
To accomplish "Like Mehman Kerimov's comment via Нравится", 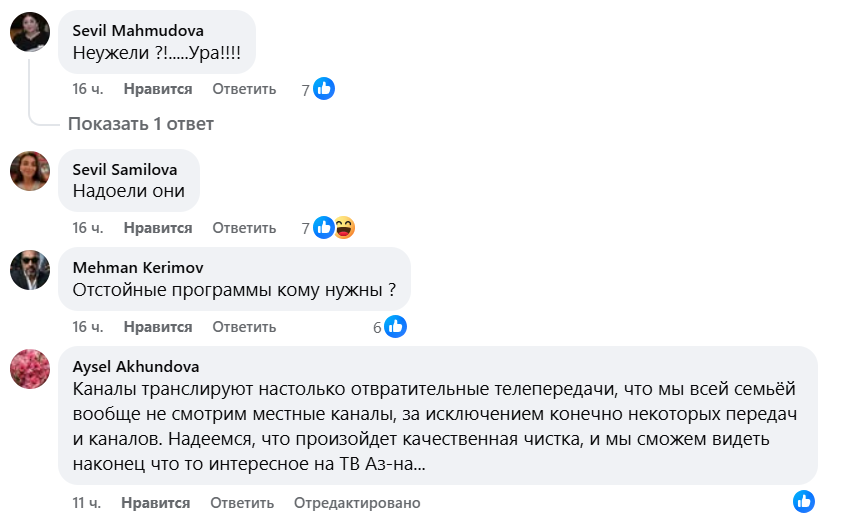I will 158,327.
